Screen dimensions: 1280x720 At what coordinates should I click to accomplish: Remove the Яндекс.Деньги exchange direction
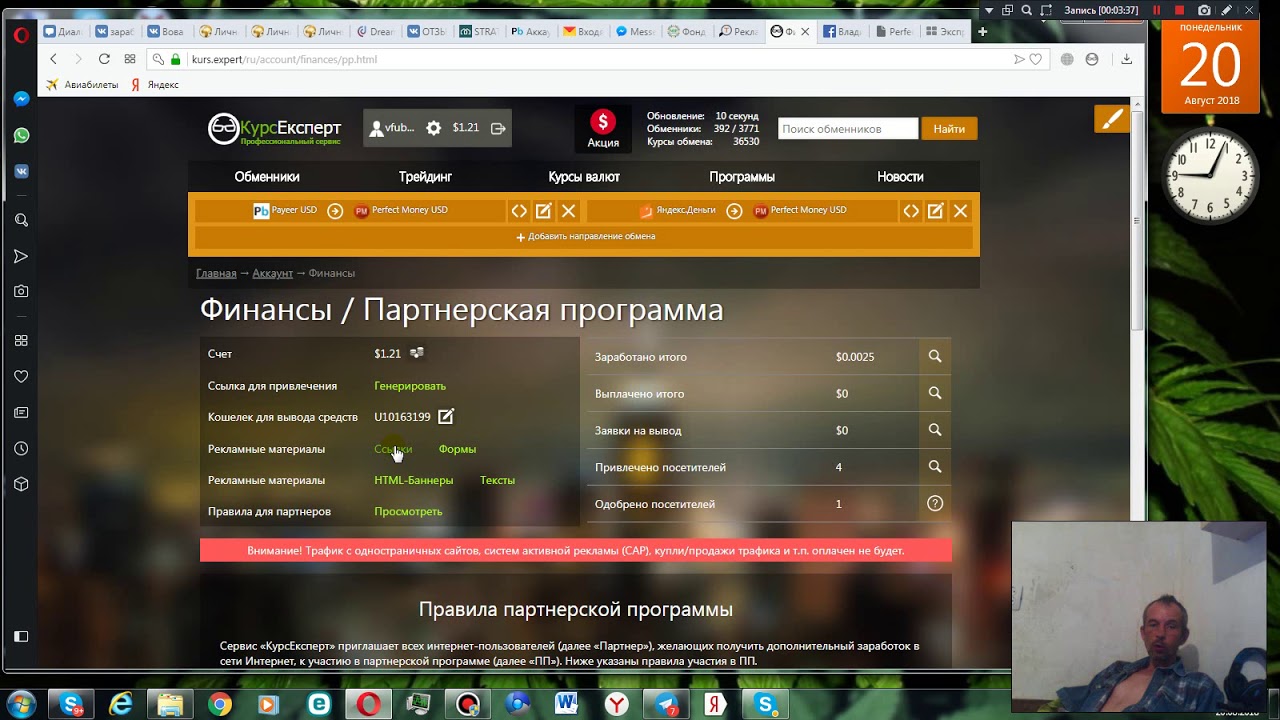tap(960, 211)
